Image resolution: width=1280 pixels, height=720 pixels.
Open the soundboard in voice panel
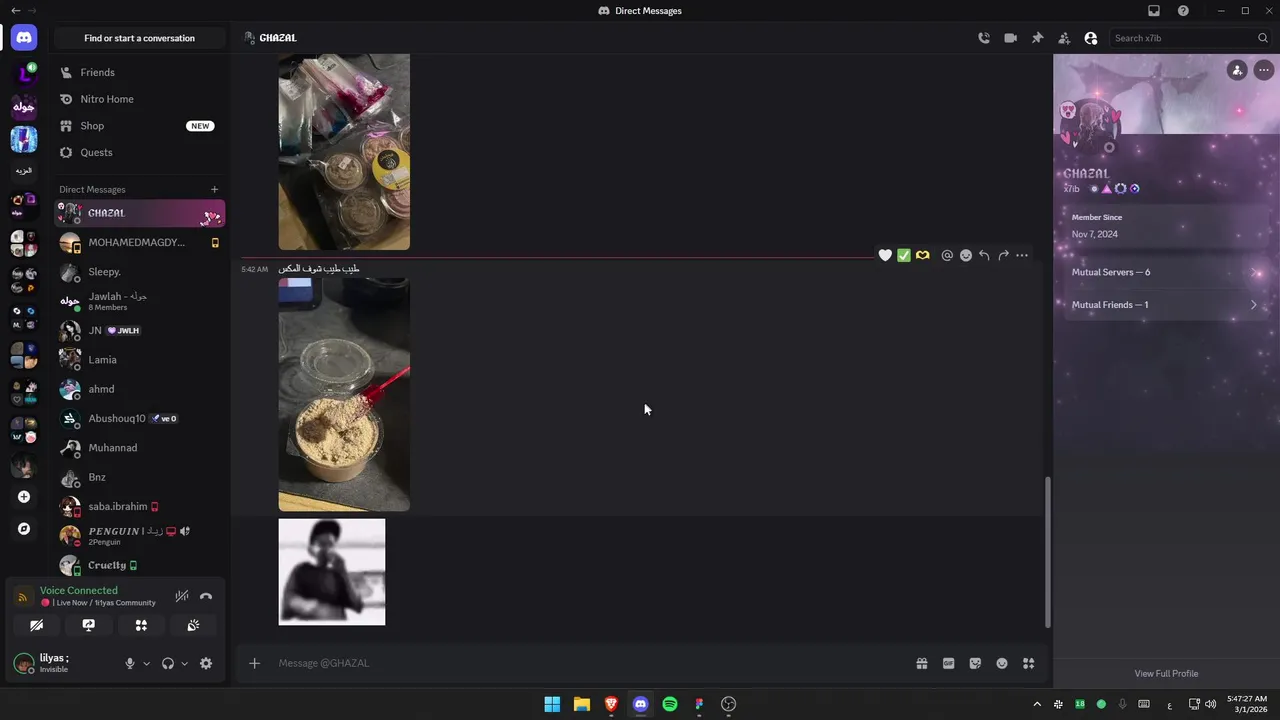193,625
